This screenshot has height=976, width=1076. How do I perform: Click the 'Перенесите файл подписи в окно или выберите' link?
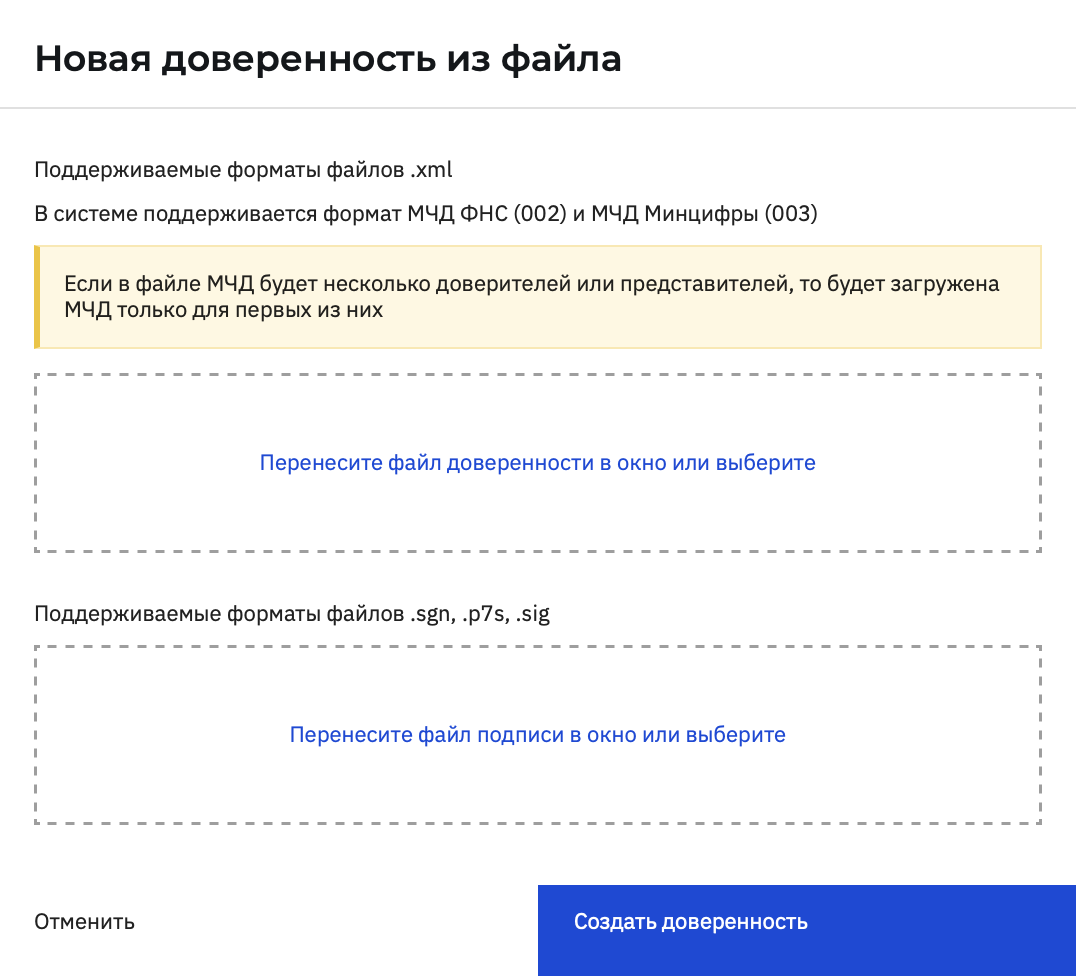[x=537, y=734]
